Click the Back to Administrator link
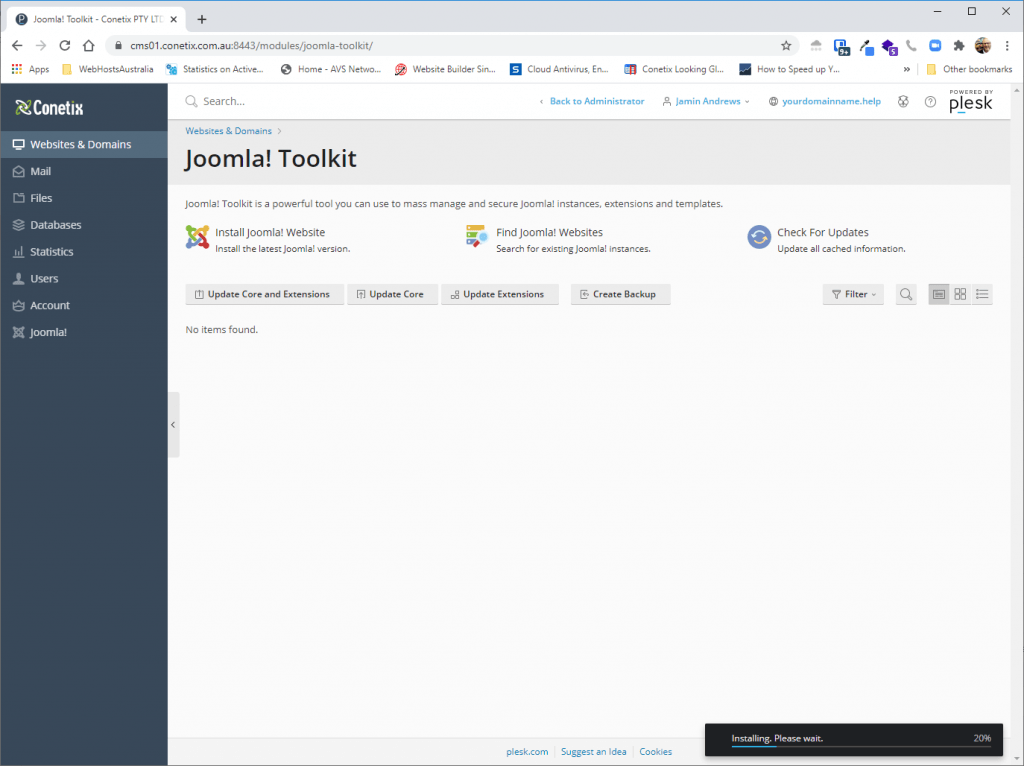 (x=596, y=102)
